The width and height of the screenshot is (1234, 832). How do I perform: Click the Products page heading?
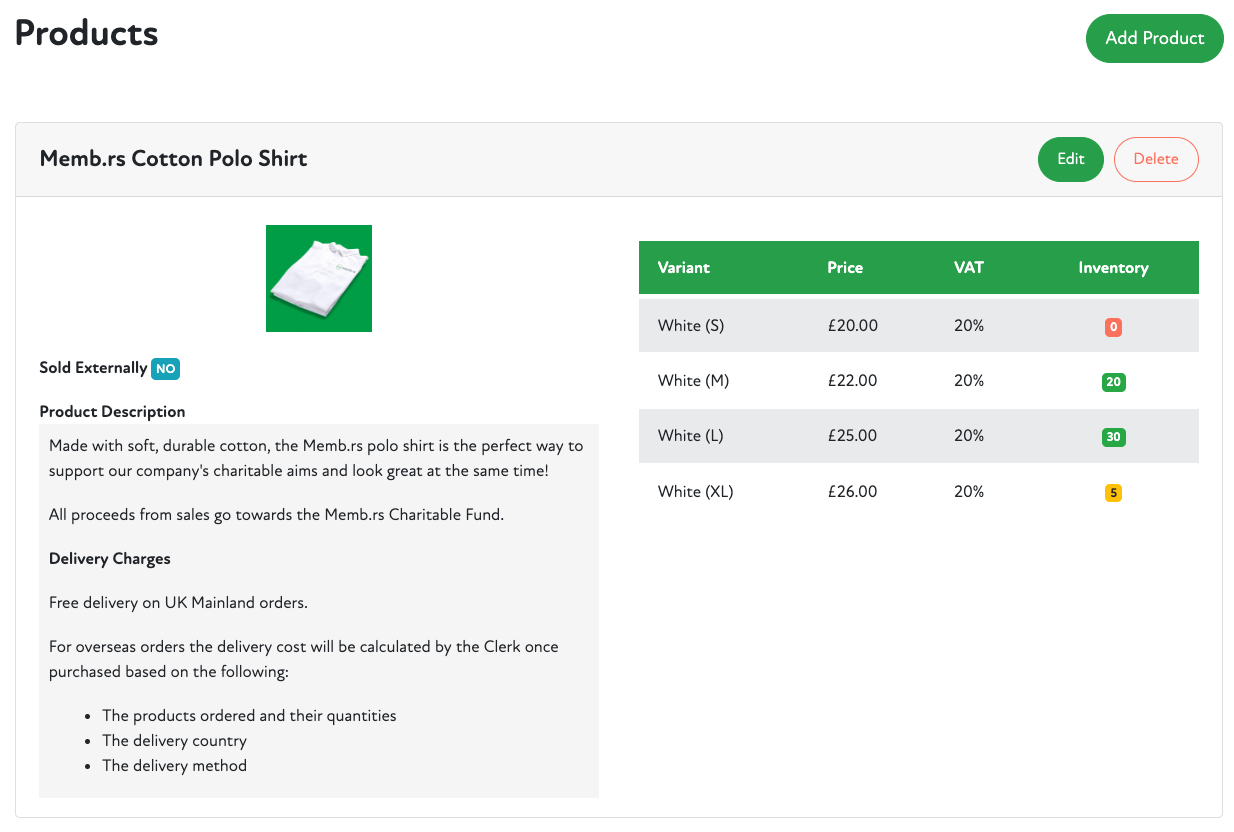tap(86, 33)
